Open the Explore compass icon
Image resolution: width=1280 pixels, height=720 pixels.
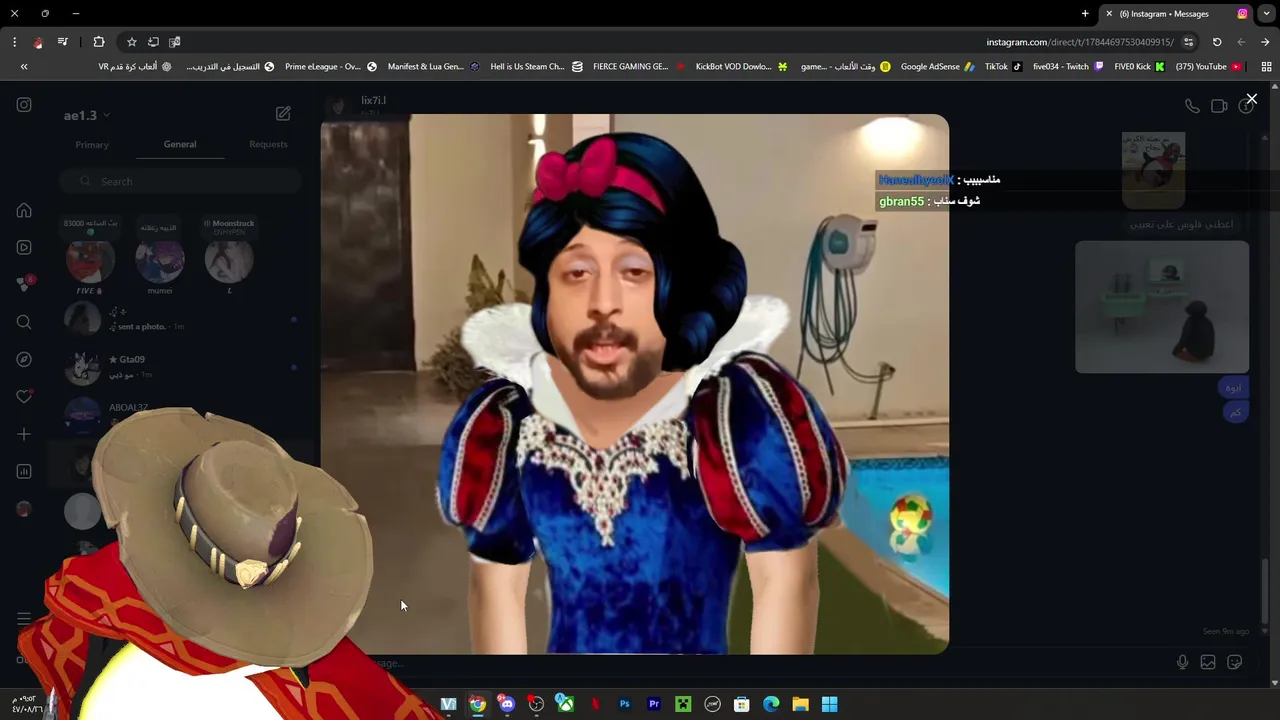tap(24, 359)
